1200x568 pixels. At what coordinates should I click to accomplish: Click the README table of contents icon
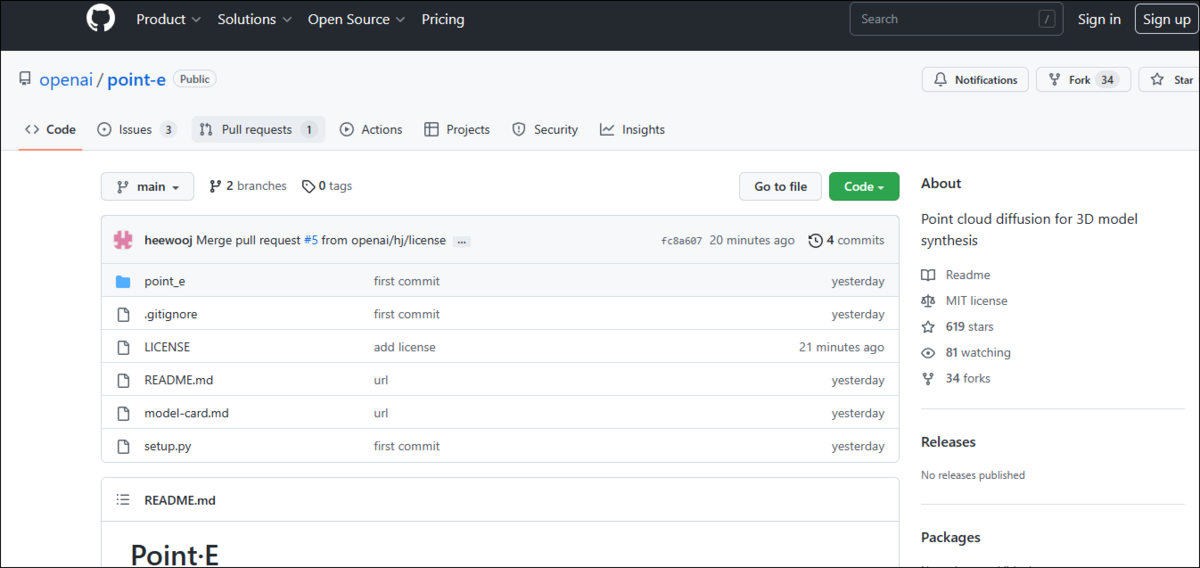tap(123, 500)
